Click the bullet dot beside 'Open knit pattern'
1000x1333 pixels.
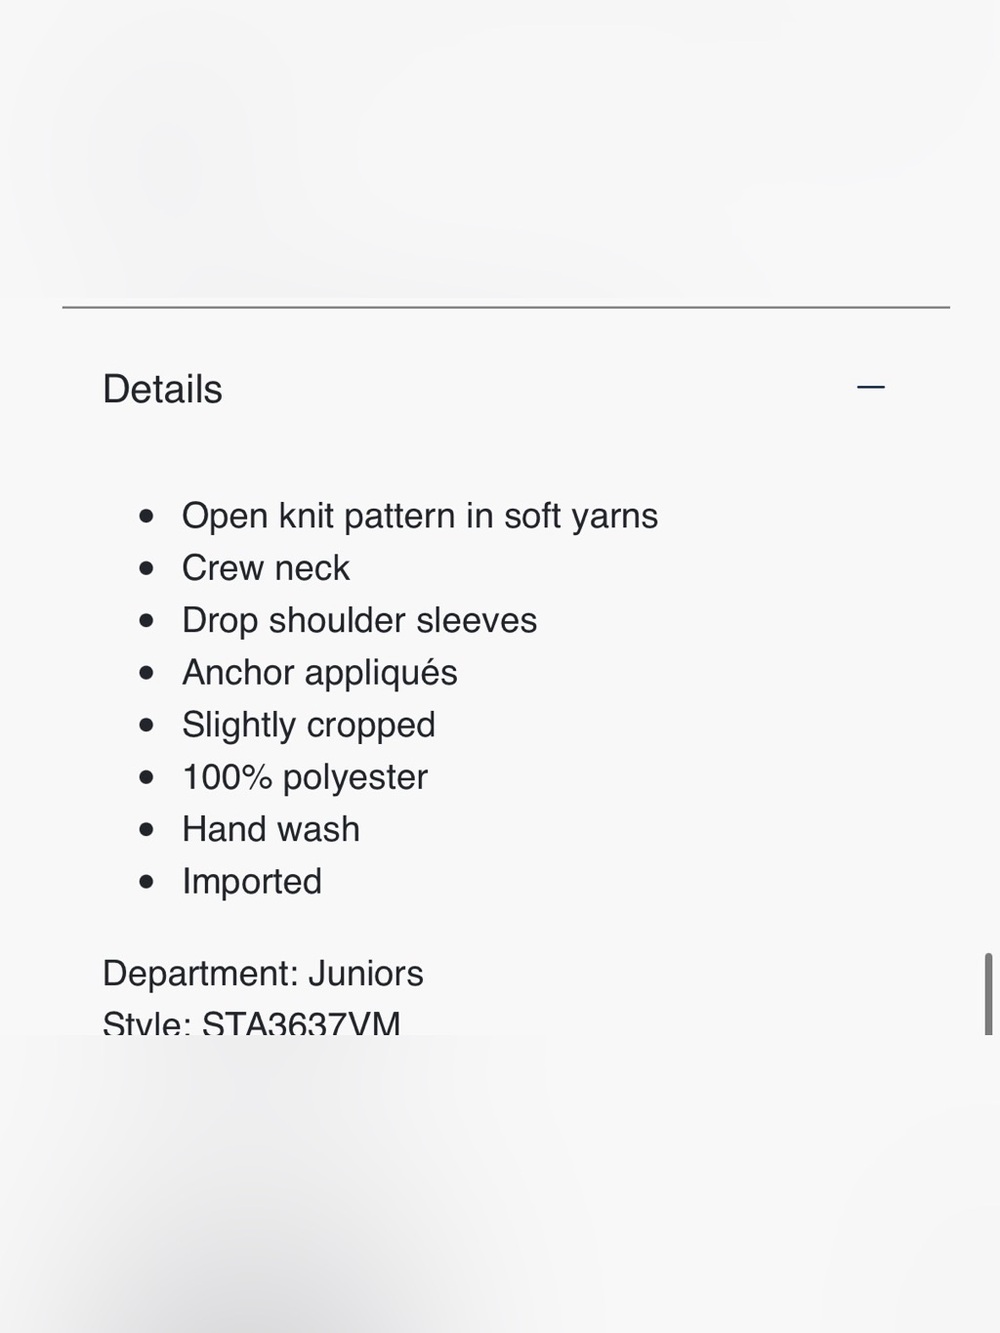coord(147,516)
